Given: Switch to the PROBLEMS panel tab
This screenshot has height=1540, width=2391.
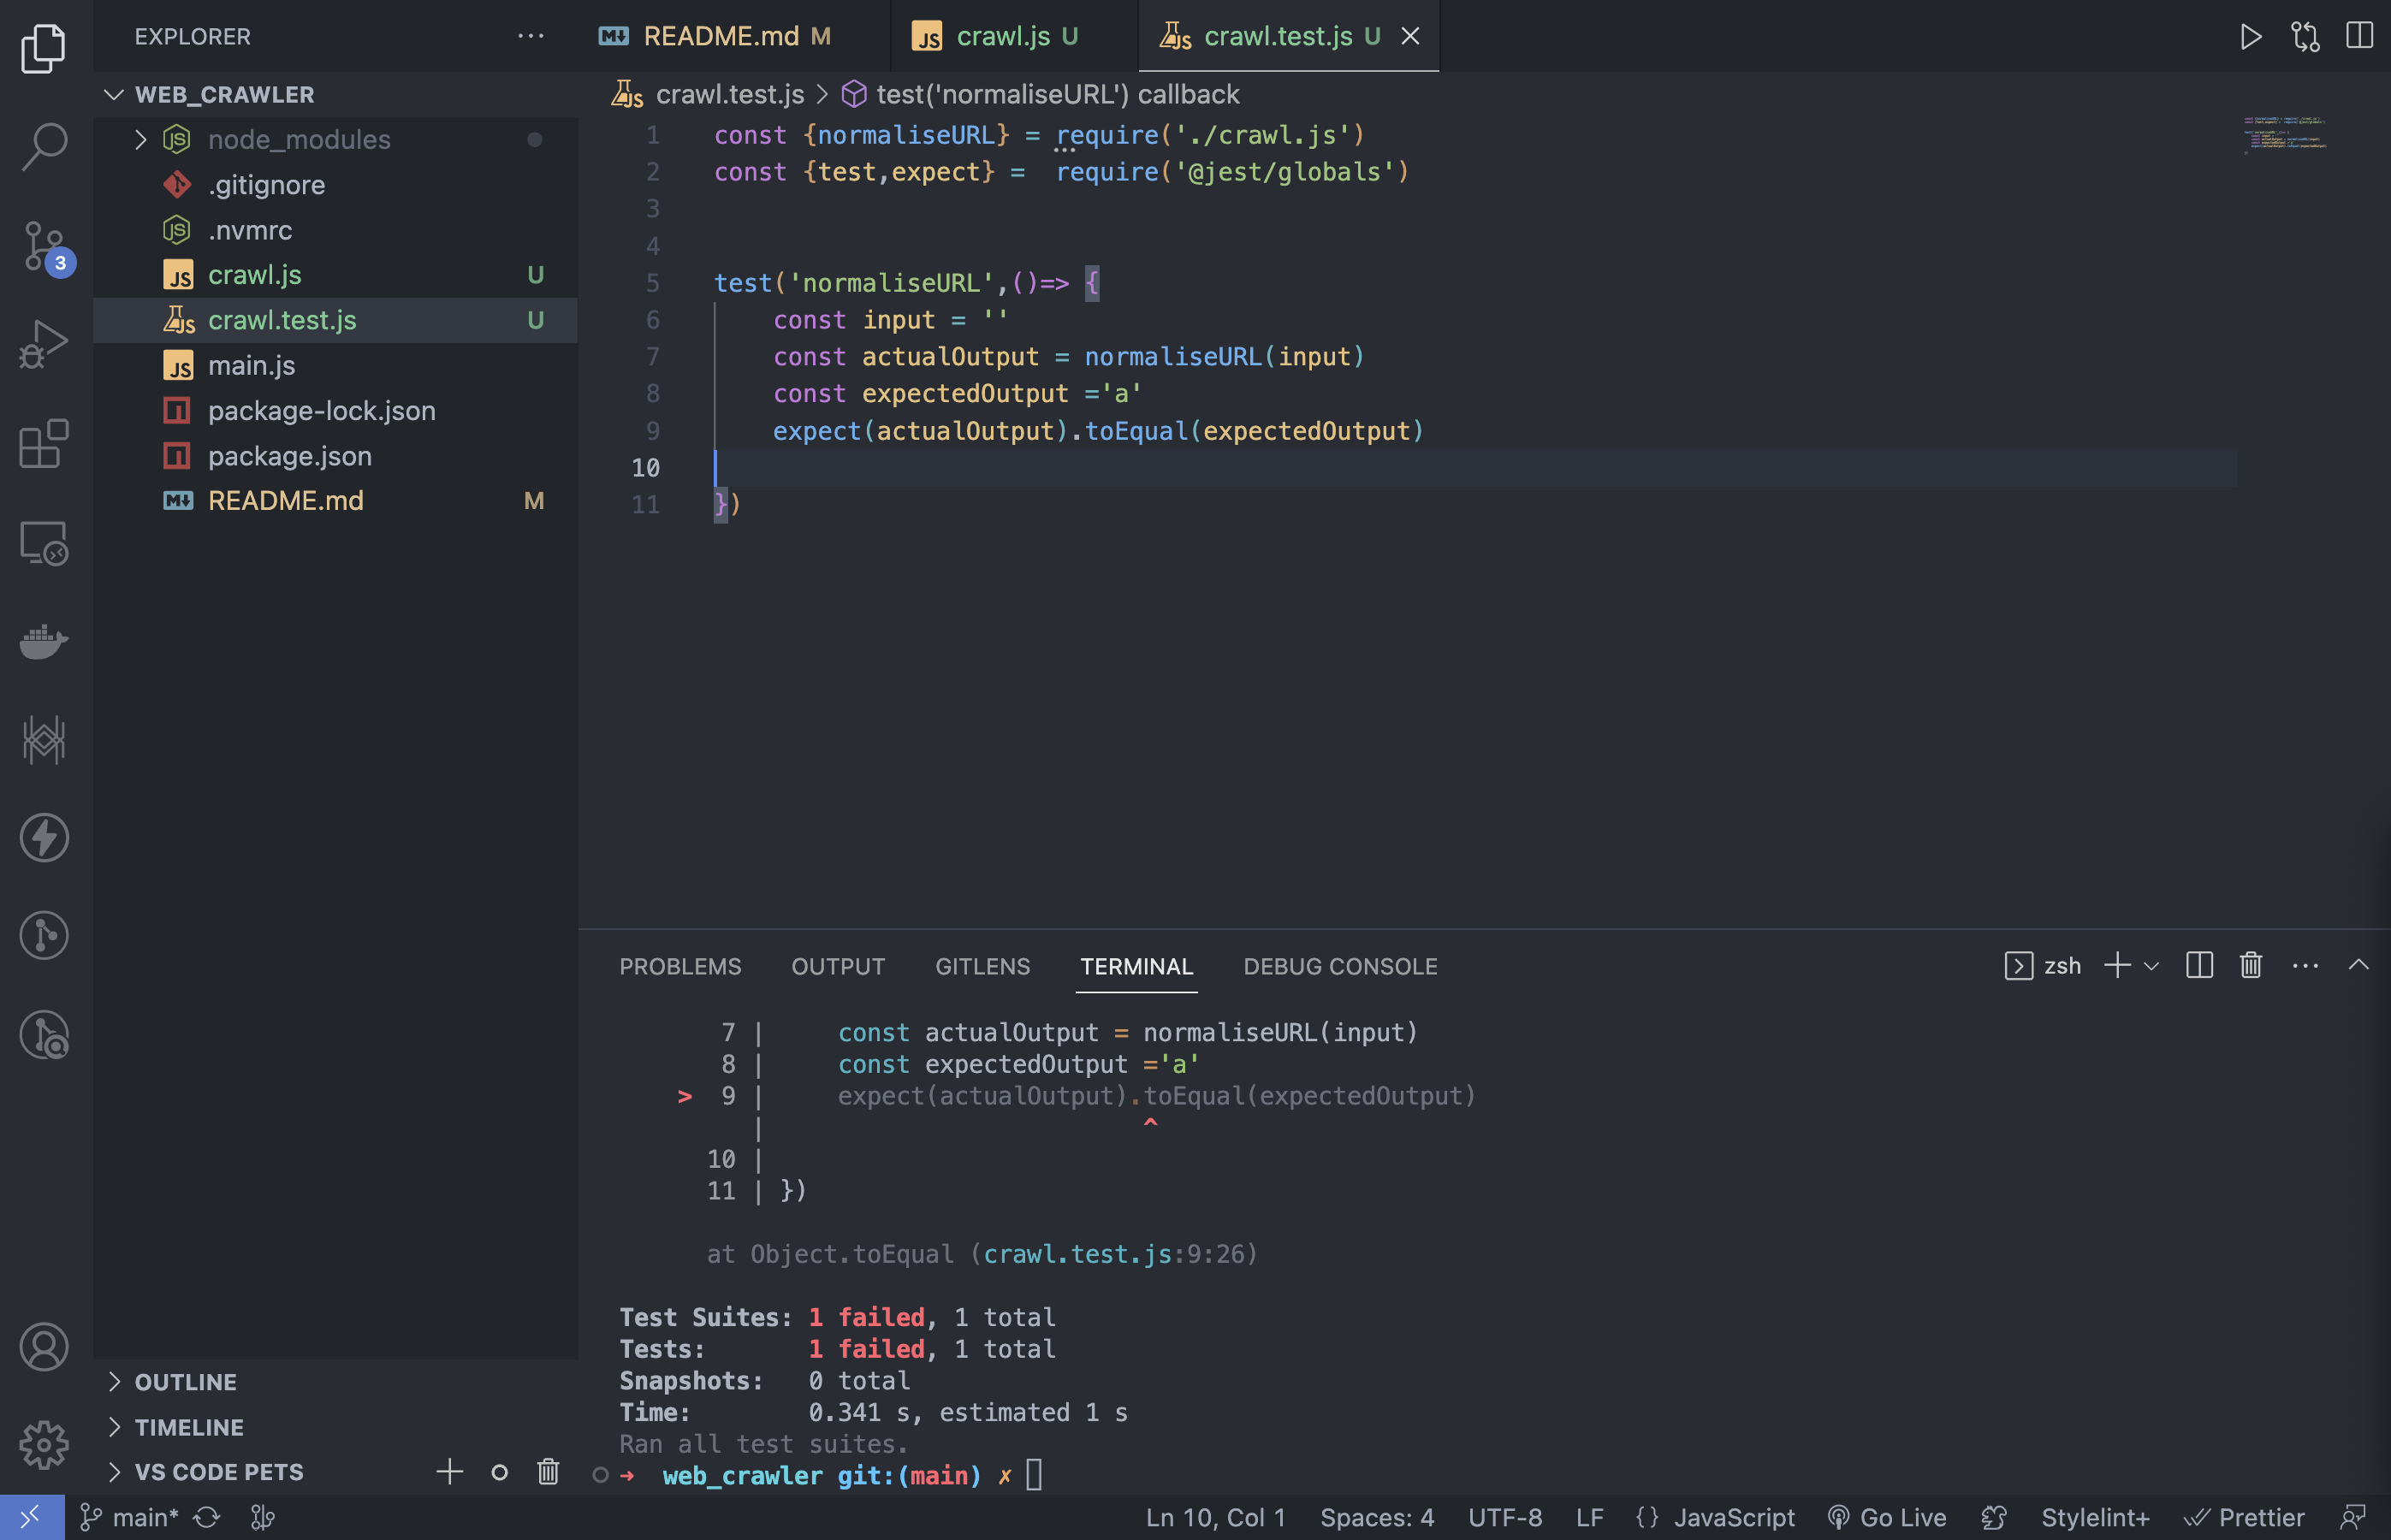Looking at the screenshot, I should coord(680,966).
